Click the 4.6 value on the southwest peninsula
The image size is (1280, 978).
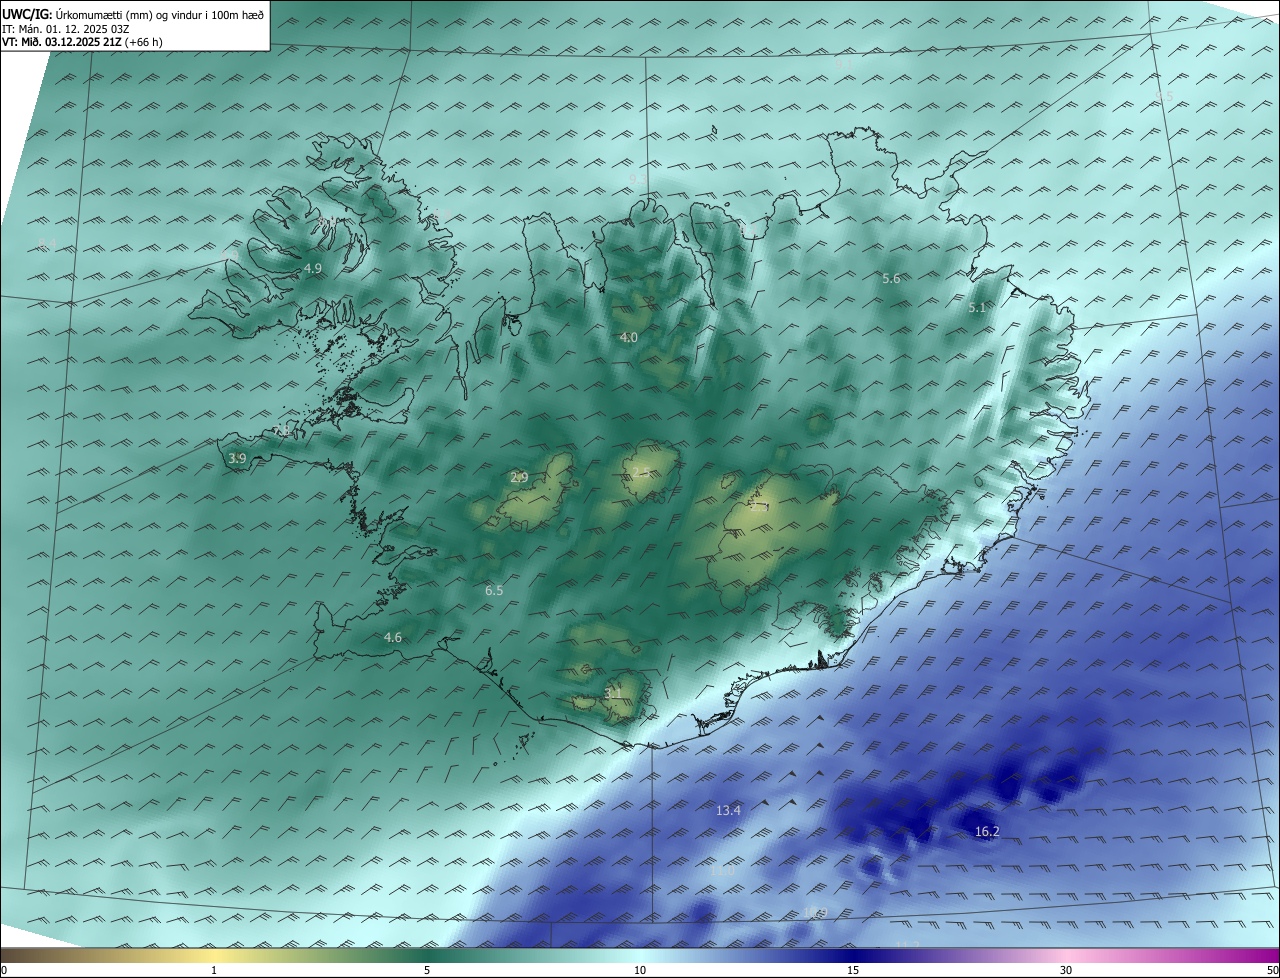point(393,638)
